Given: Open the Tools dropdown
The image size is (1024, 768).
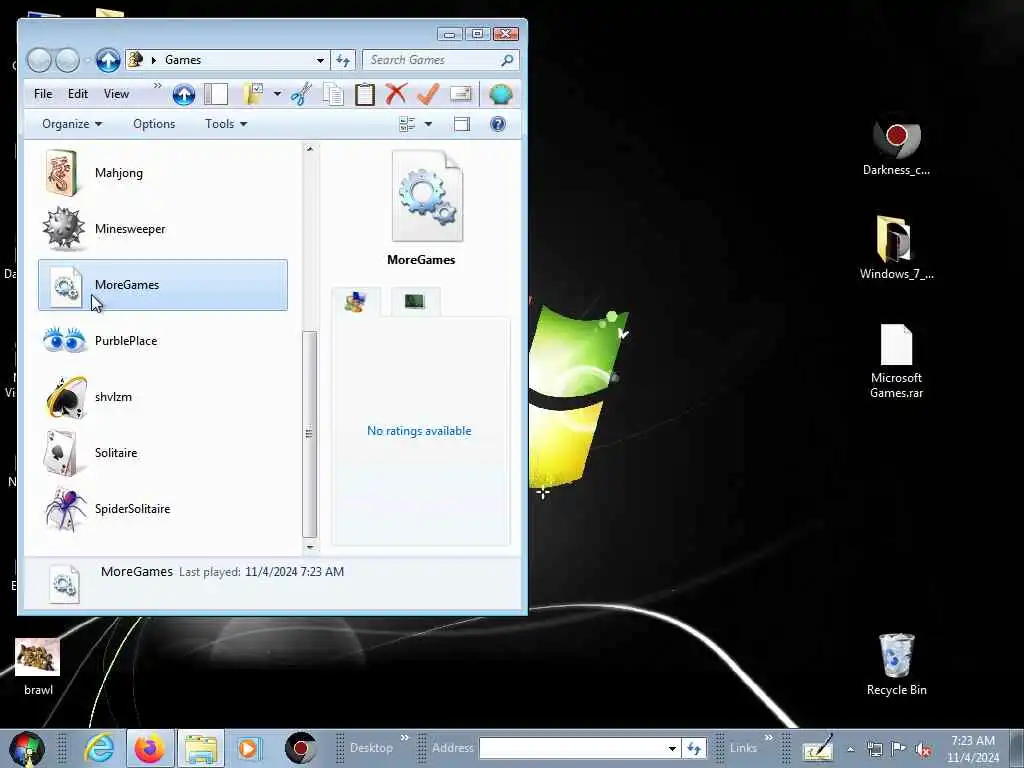Looking at the screenshot, I should 226,124.
